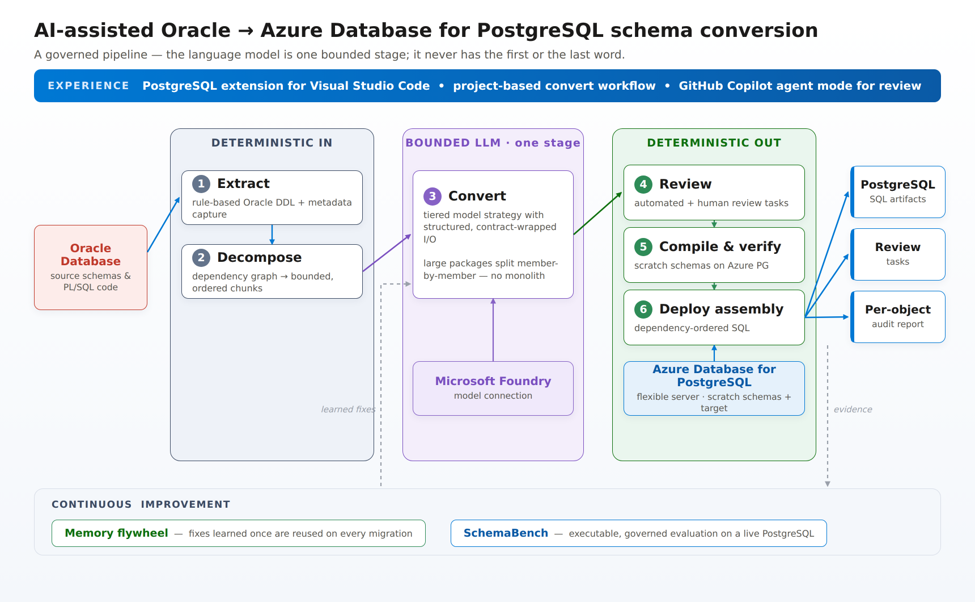The image size is (975, 602).
Task: Click 'fixes learned once are reused' description
Action: tap(300, 534)
